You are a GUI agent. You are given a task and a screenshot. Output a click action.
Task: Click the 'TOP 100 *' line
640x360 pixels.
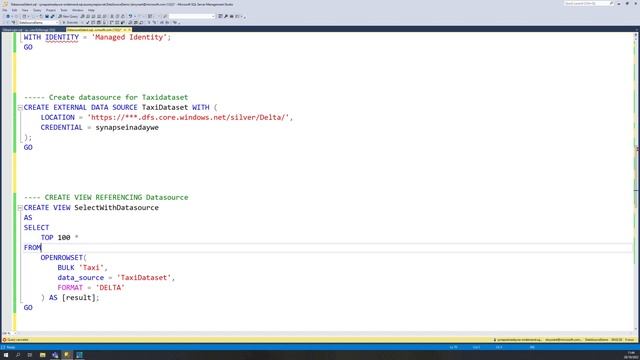[x=59, y=238]
